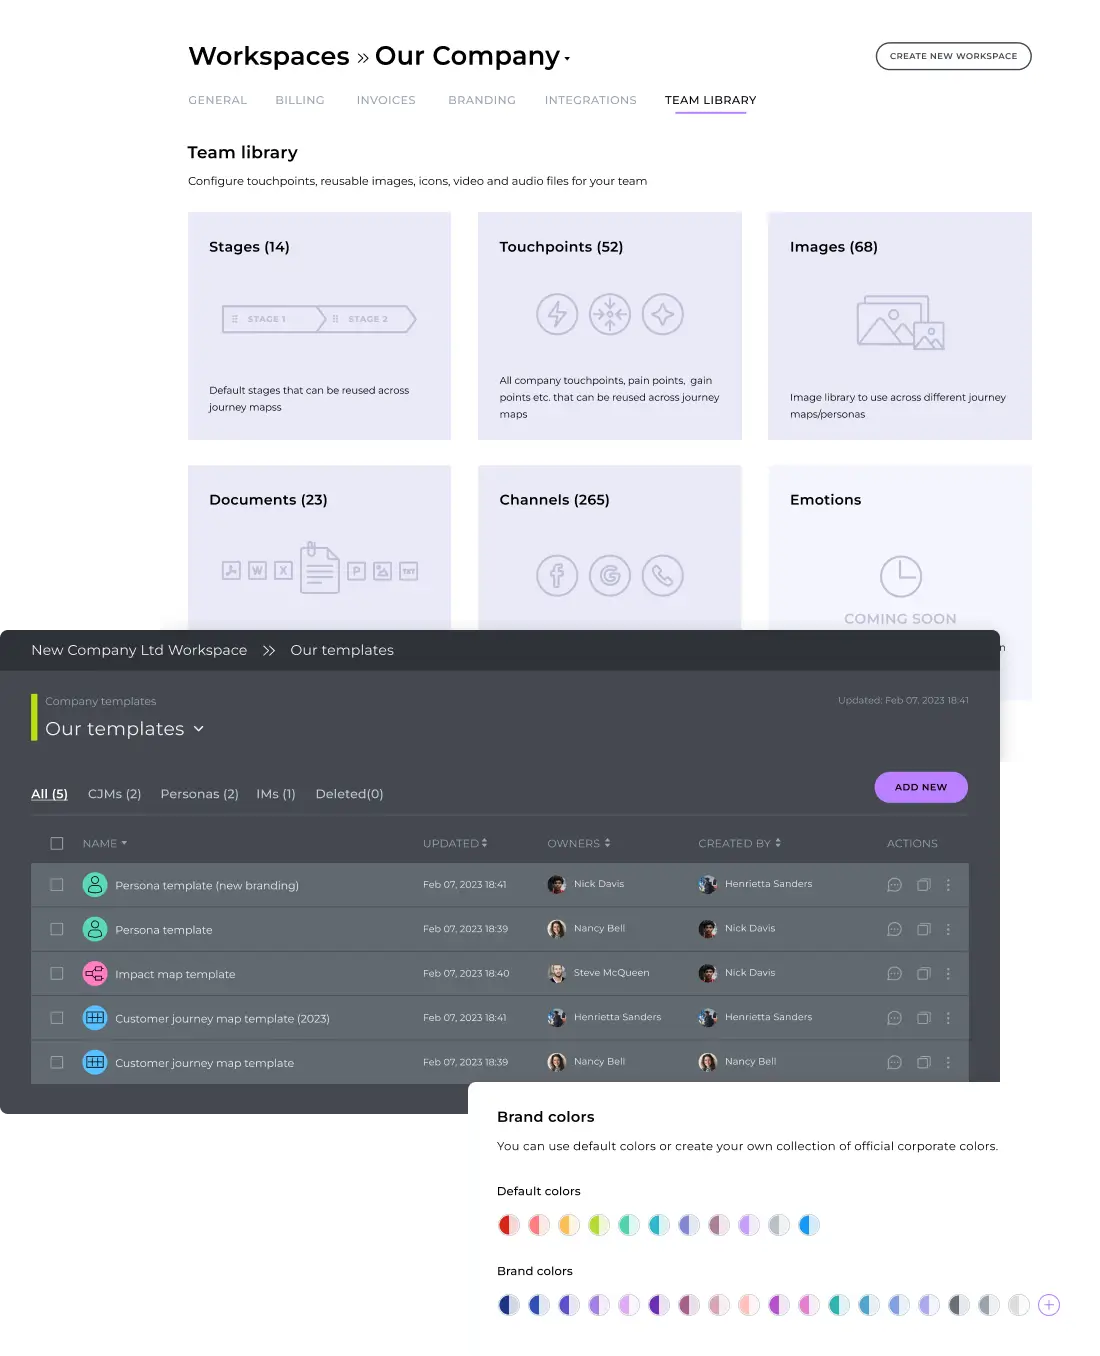Duplicate the Impact map template
The height and width of the screenshot is (1356, 1100).
[x=923, y=974]
